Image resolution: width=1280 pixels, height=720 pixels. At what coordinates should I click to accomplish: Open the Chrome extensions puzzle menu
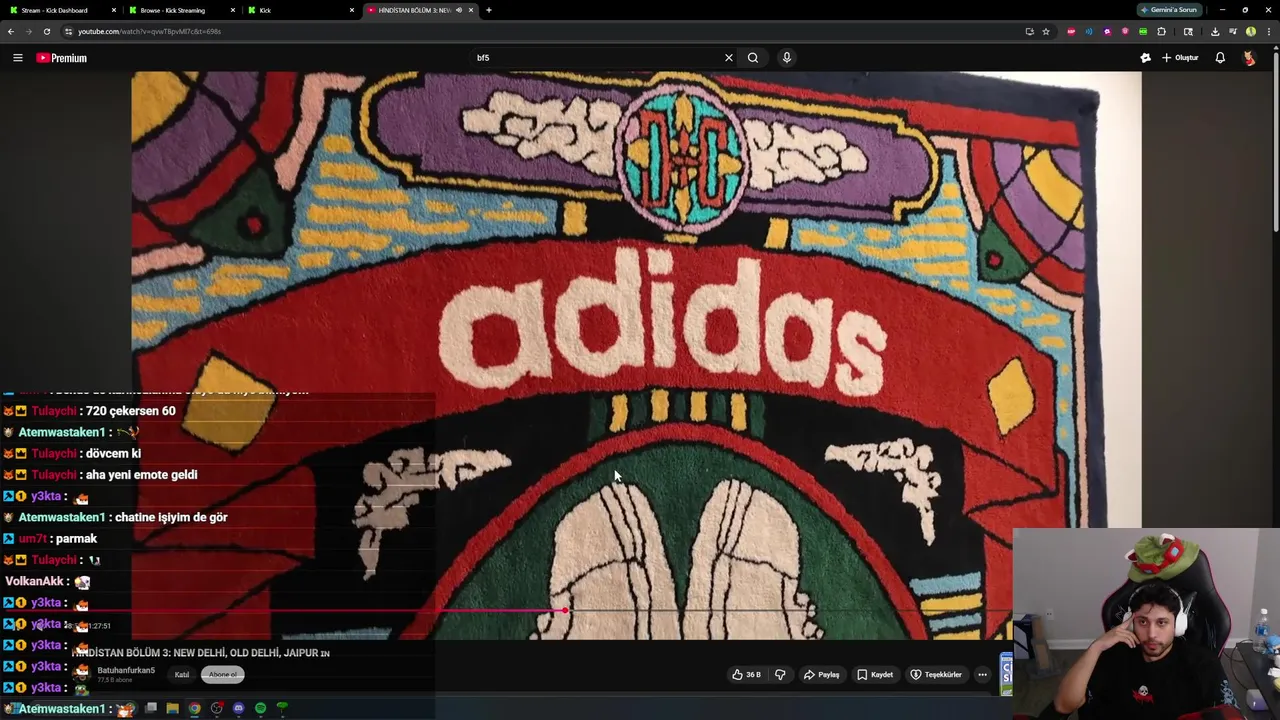(1162, 31)
